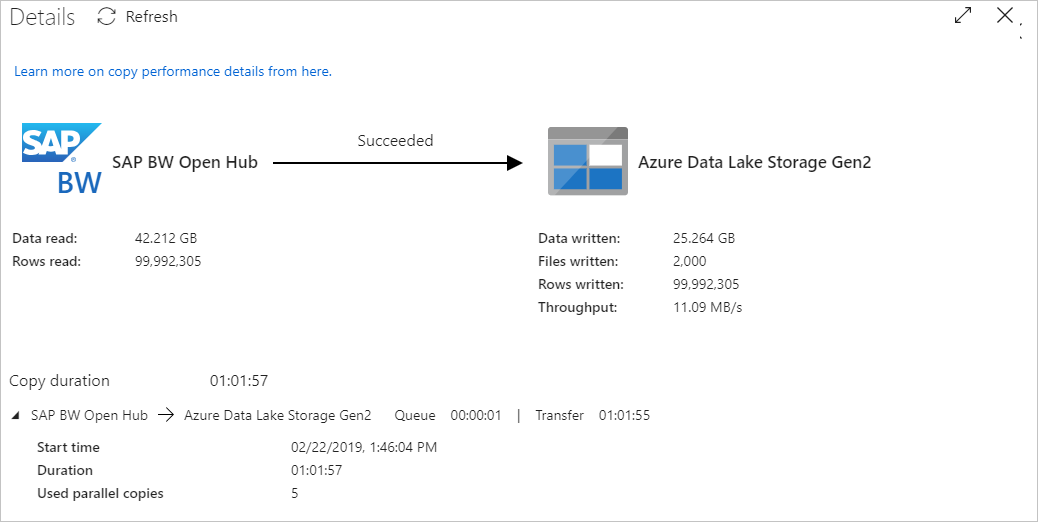Viewport: 1038px width, 522px height.
Task: Click the Start time value 02/22/2019
Action: coord(363,447)
